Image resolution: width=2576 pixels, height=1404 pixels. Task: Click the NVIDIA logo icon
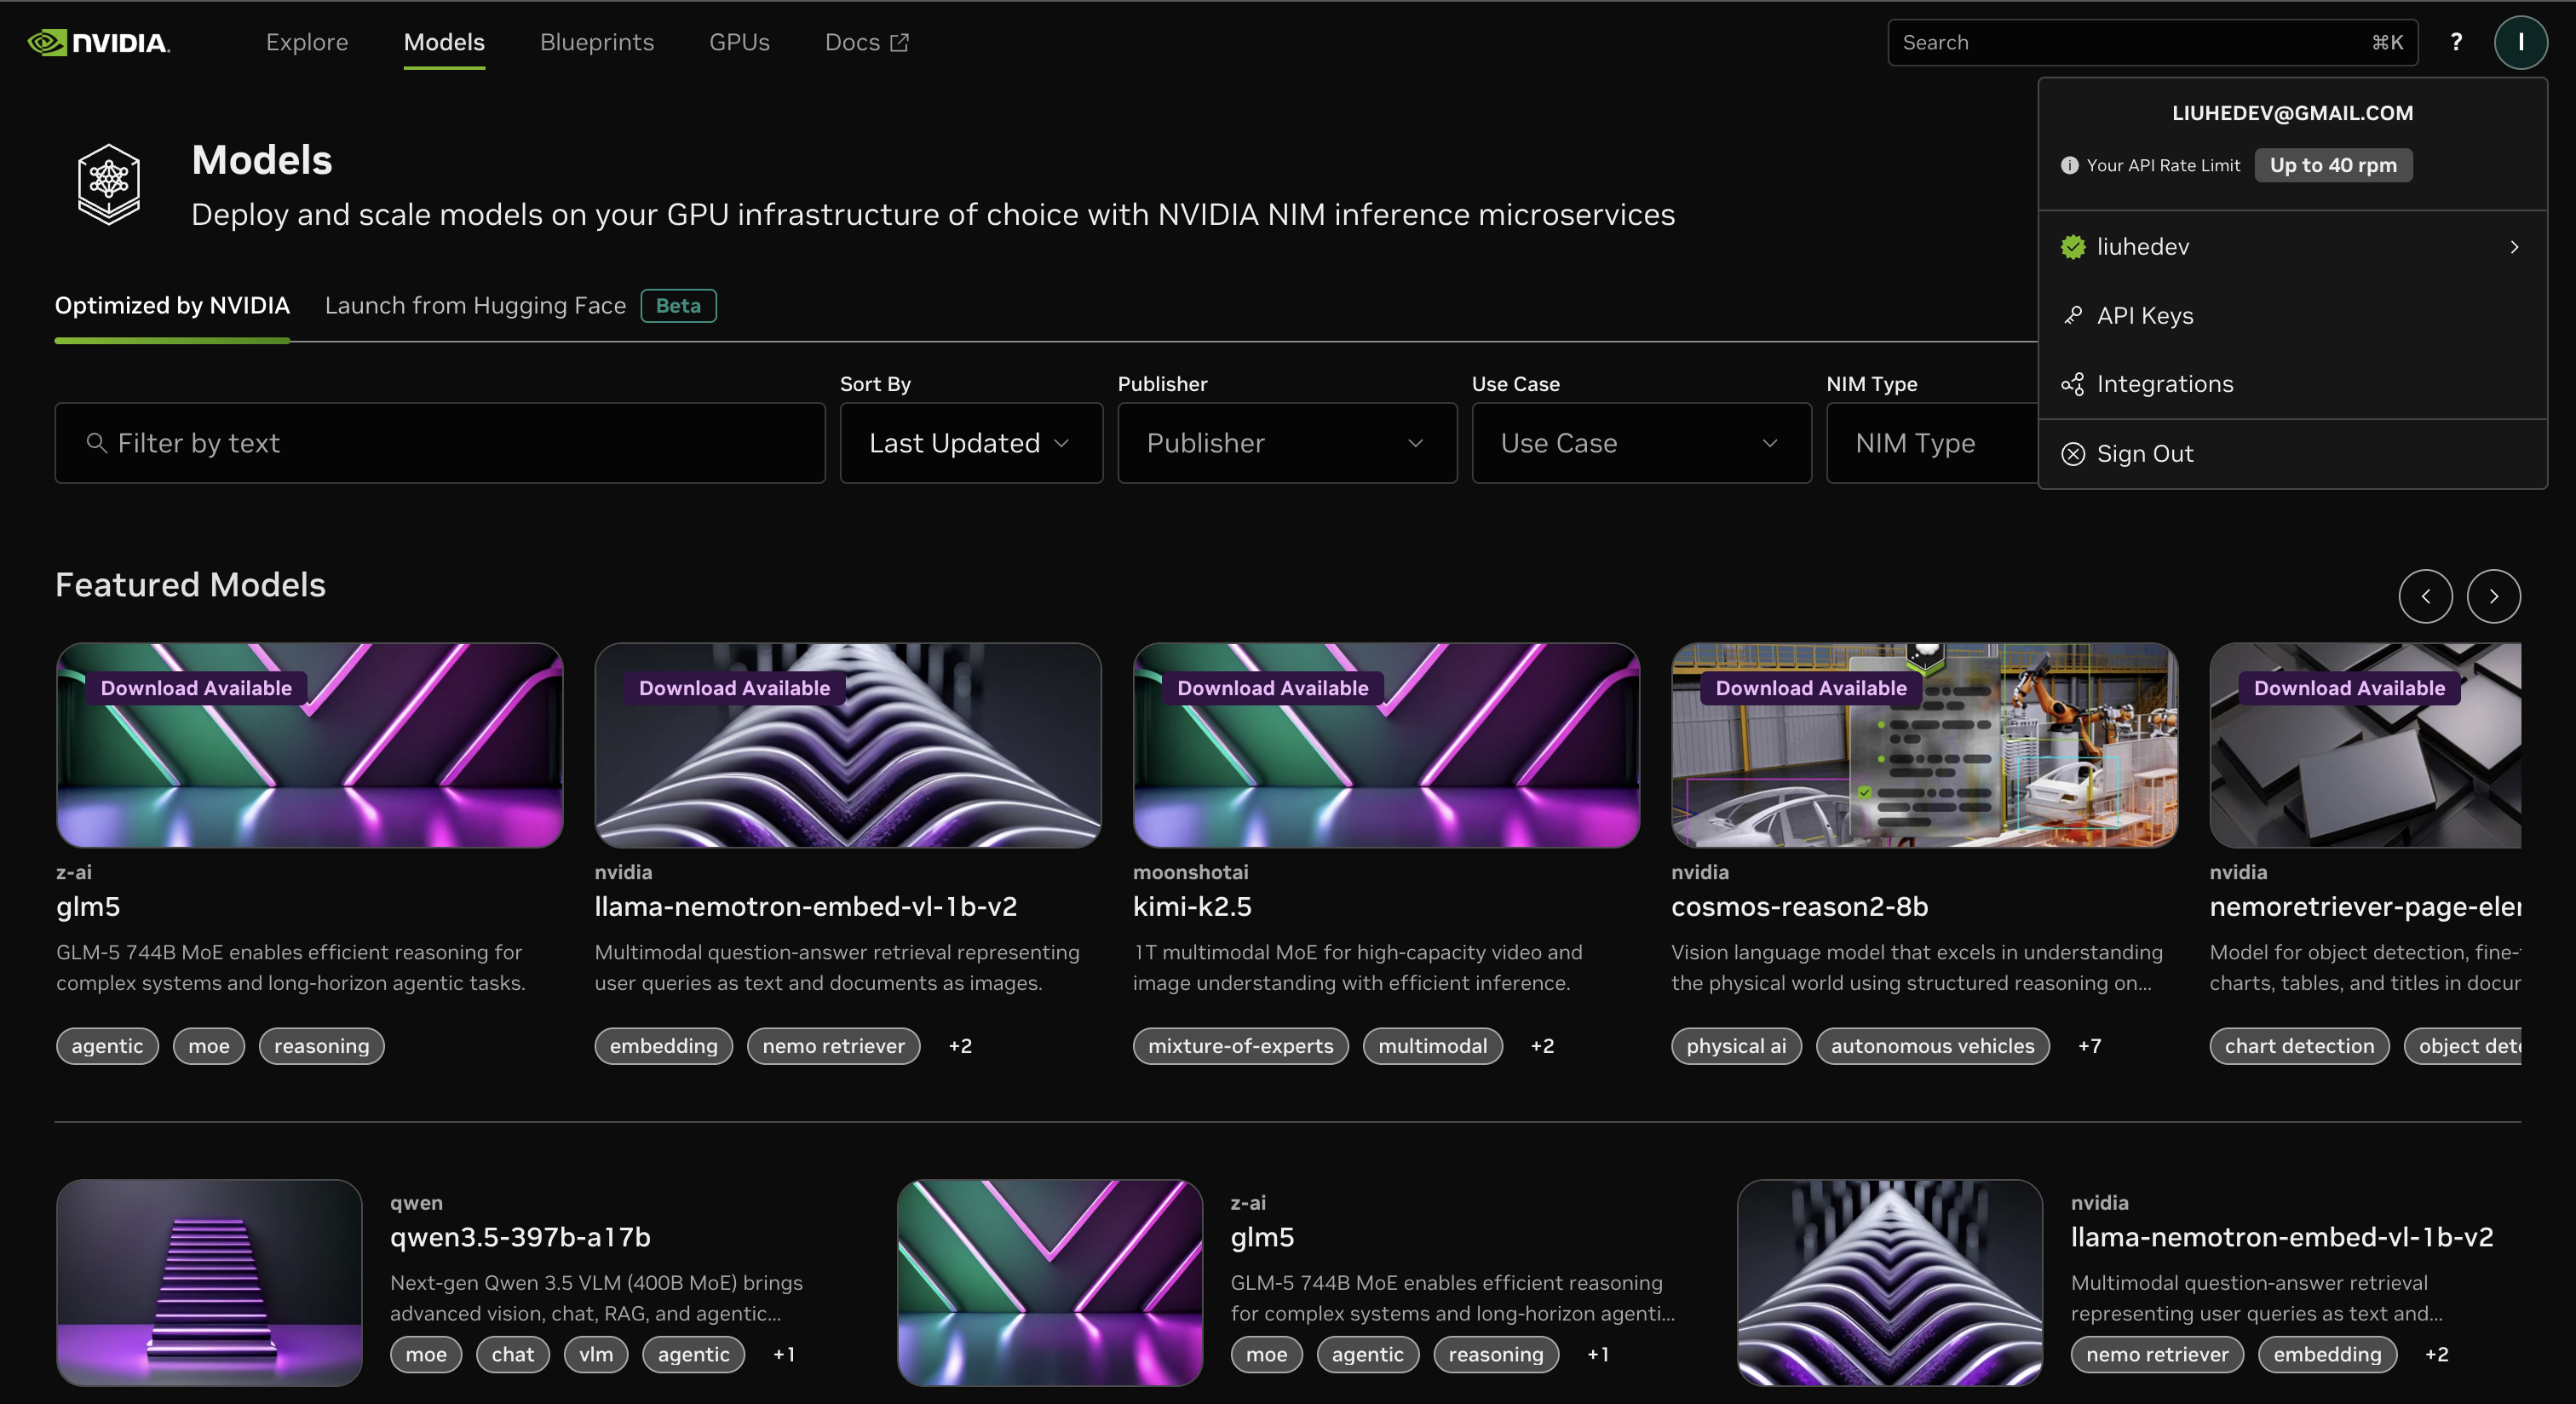(x=47, y=42)
